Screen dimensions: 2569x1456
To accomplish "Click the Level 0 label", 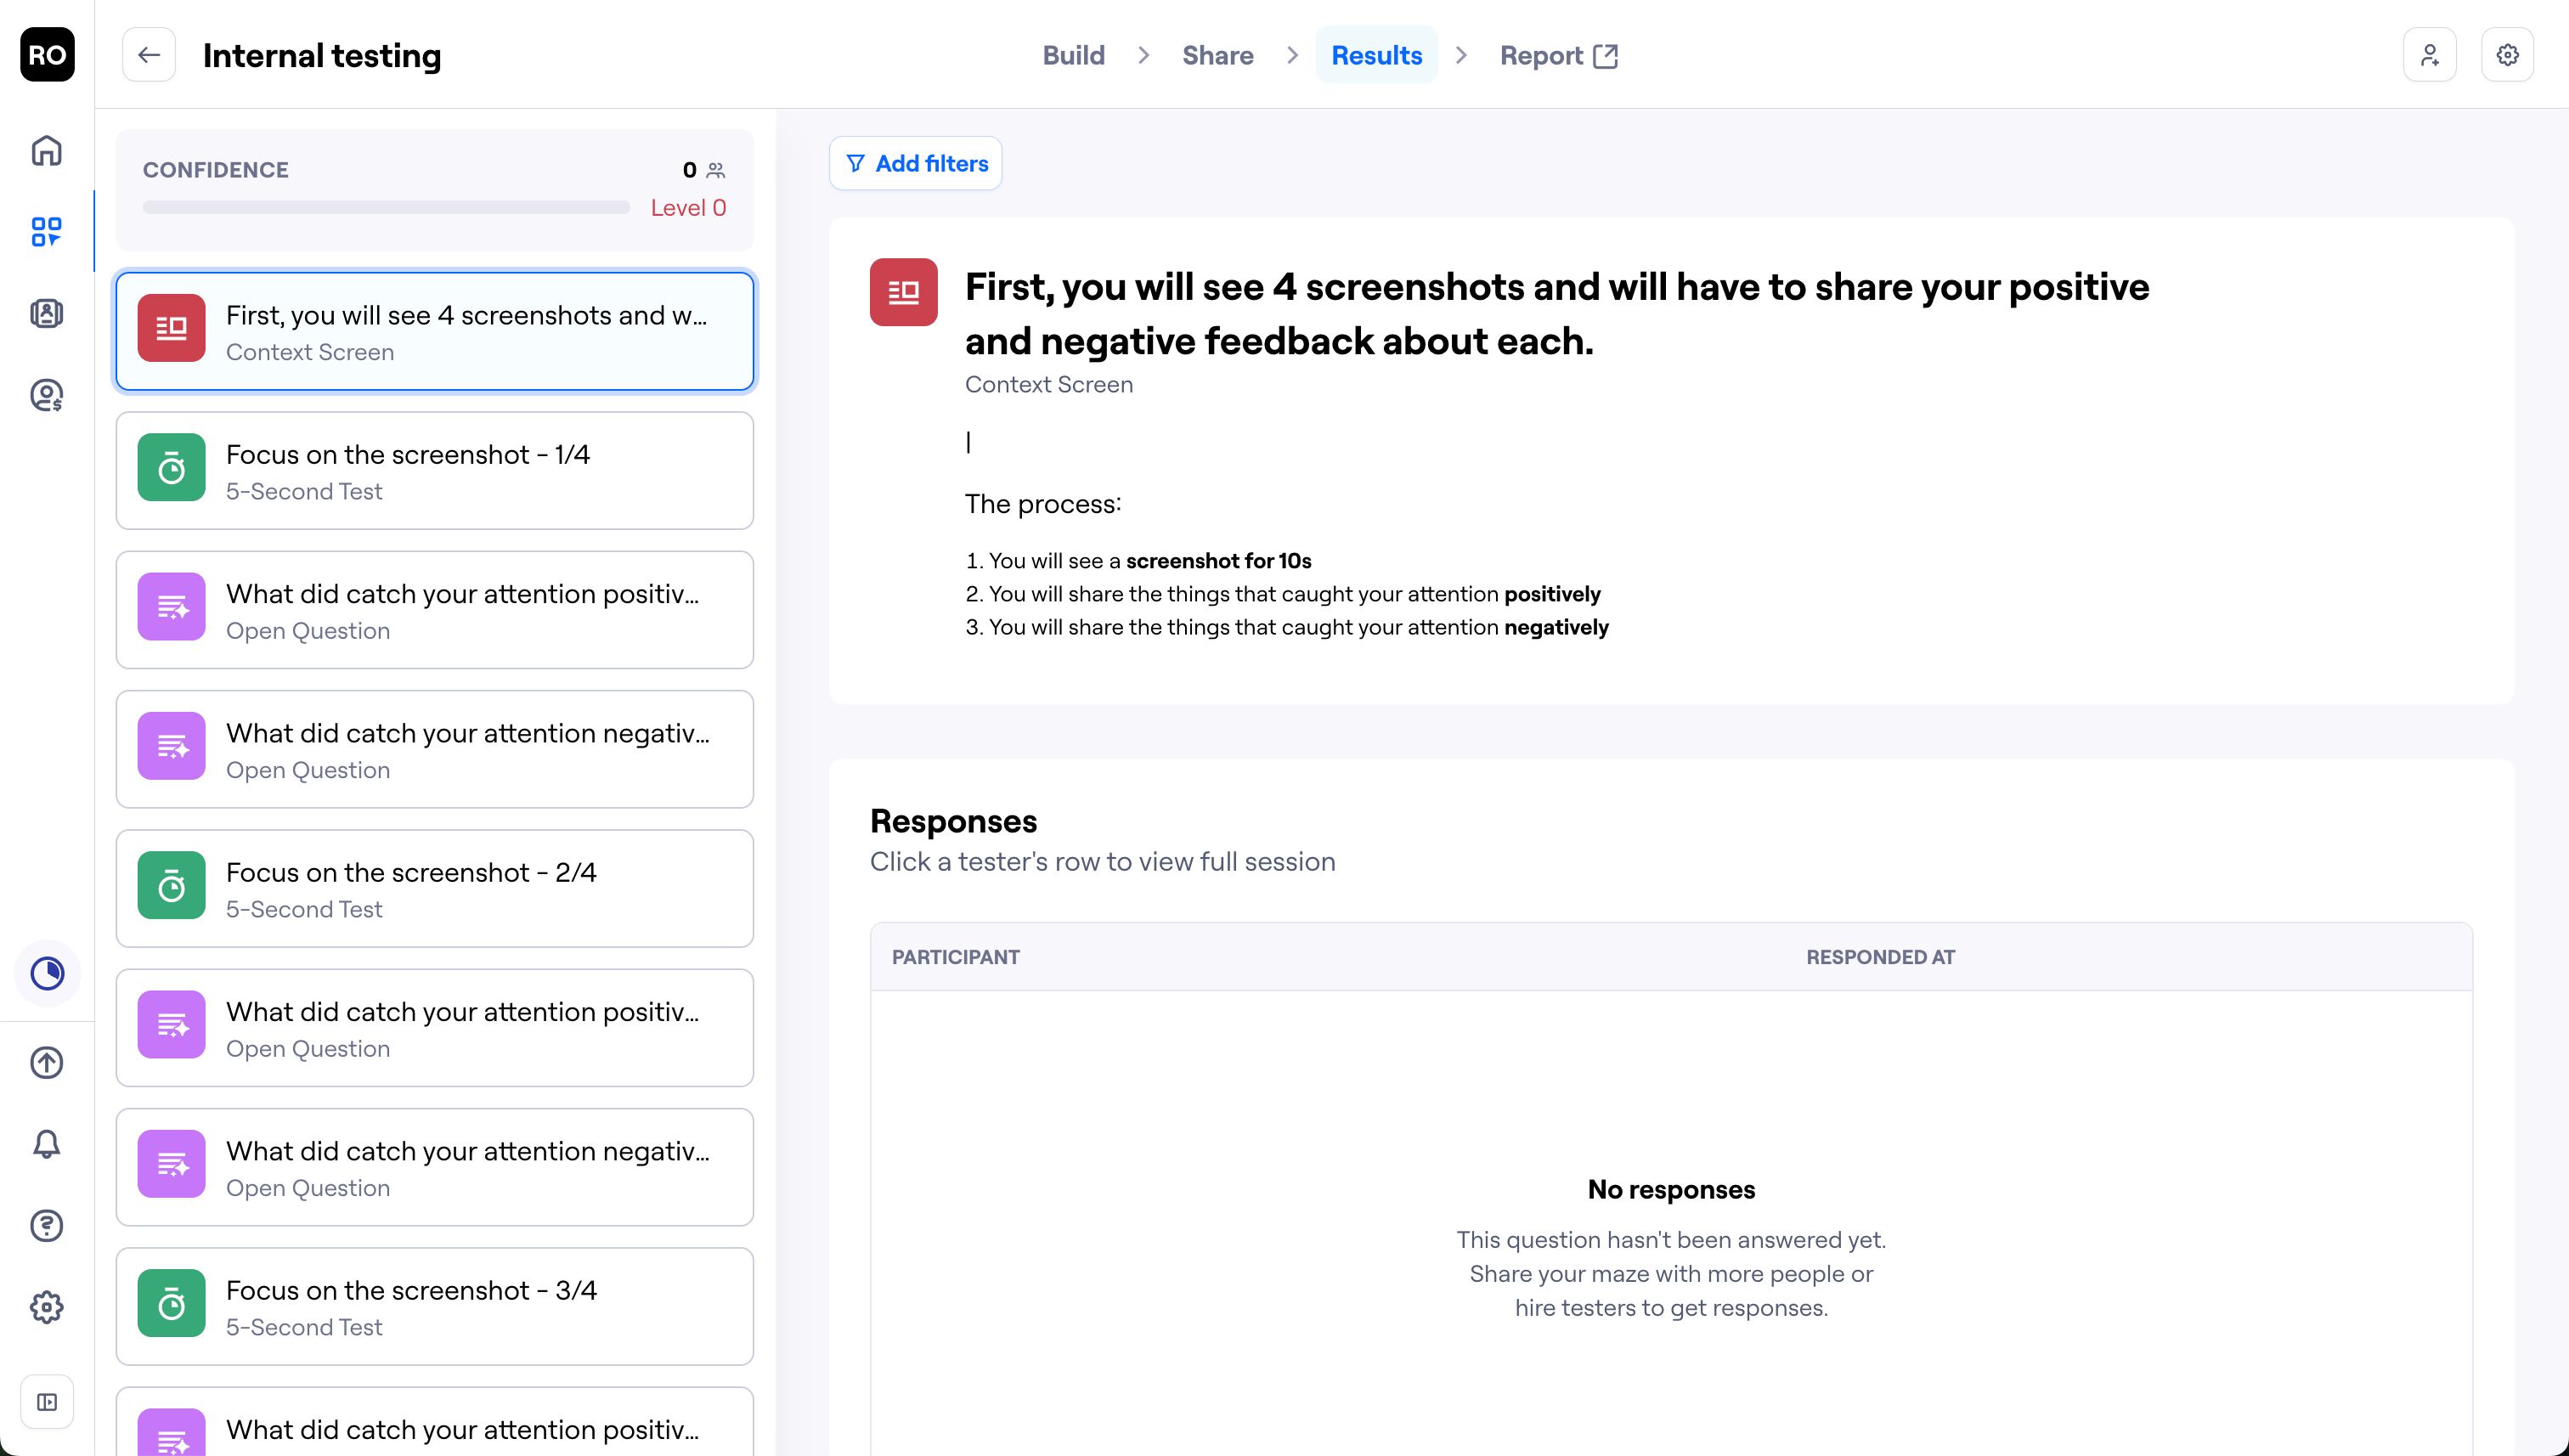I will [688, 207].
